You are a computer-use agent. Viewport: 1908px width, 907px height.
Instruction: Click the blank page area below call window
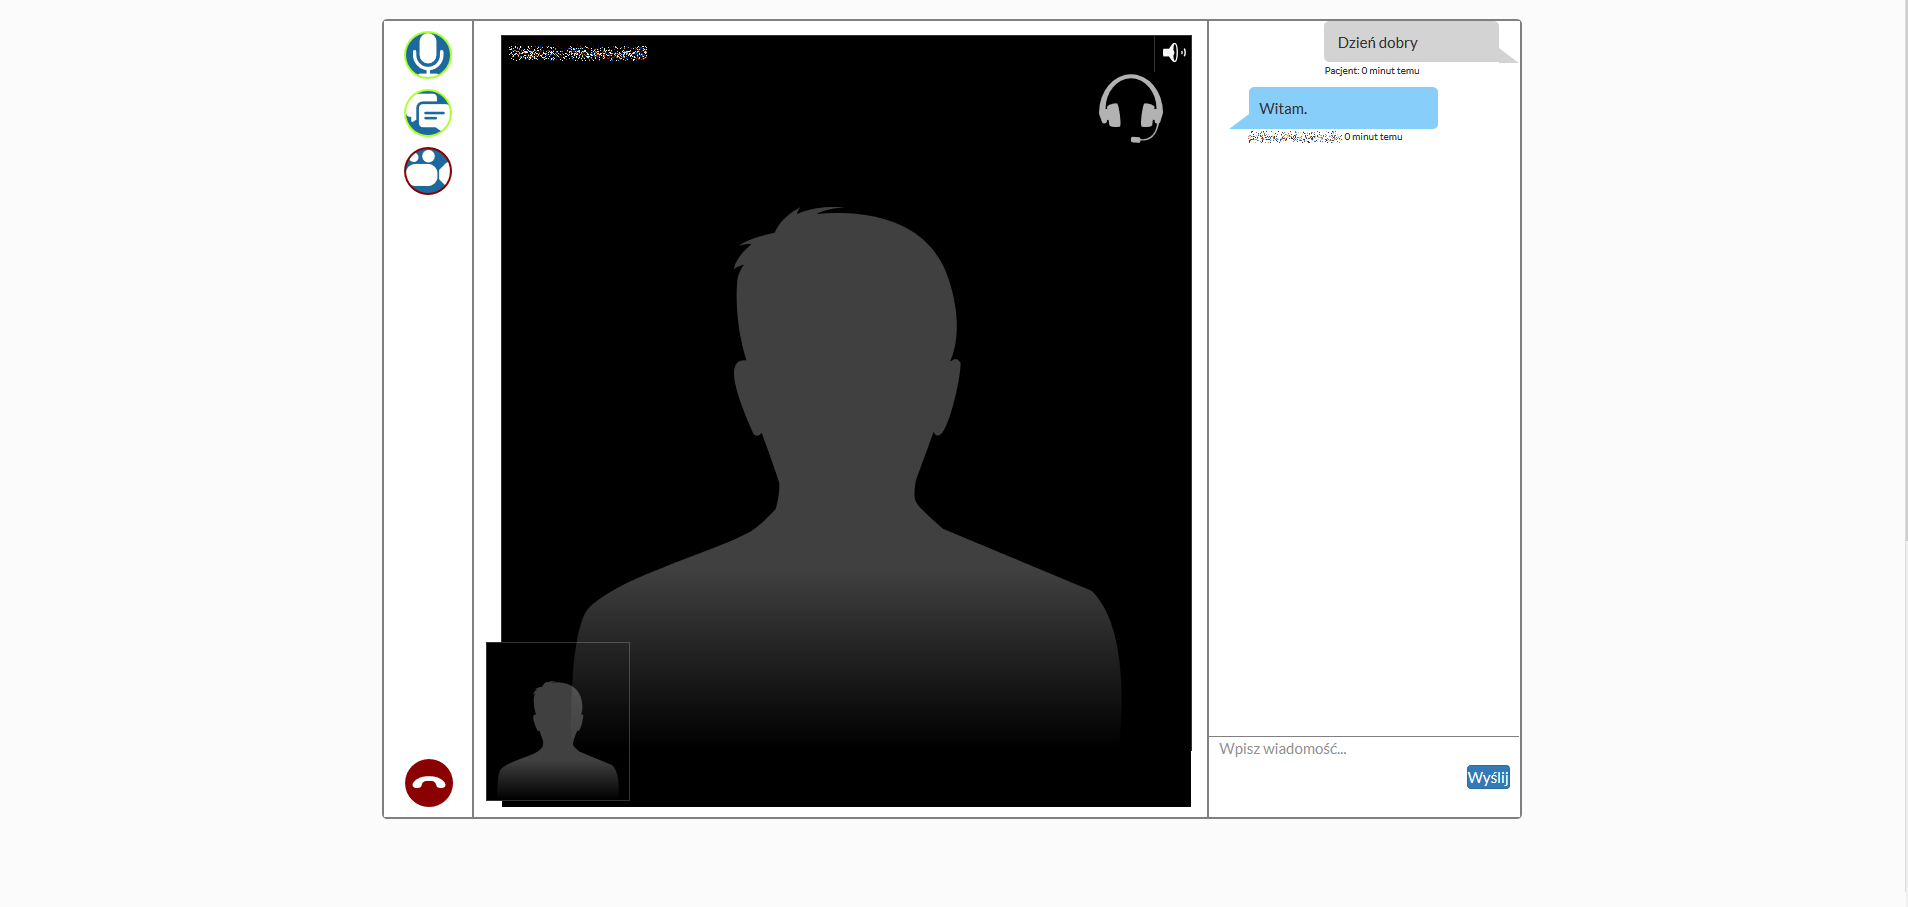pos(950,862)
